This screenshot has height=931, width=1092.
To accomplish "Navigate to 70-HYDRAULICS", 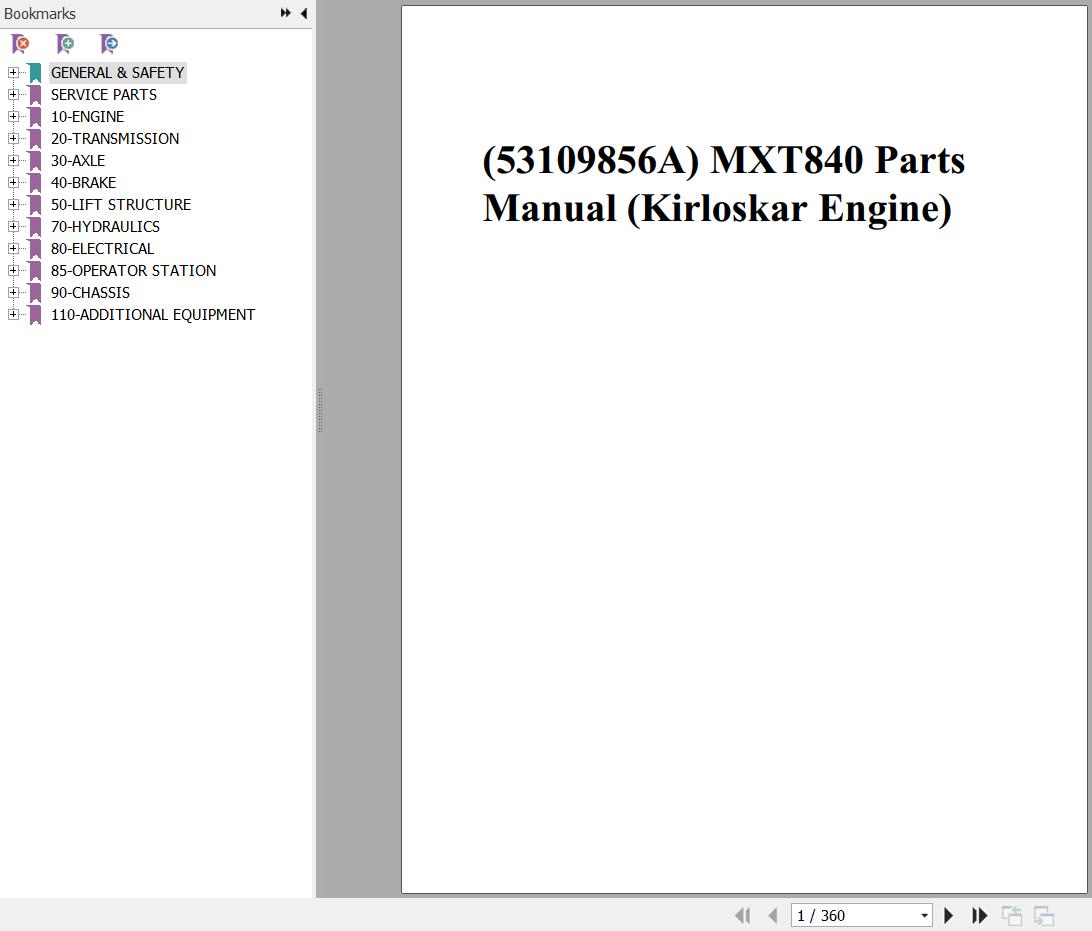I will (x=105, y=226).
